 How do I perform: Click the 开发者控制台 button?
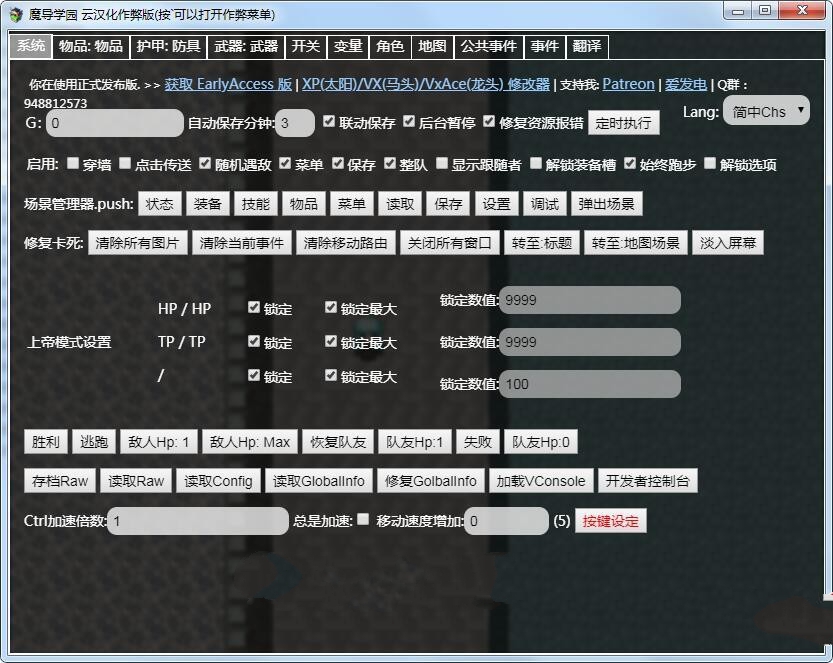[x=647, y=481]
